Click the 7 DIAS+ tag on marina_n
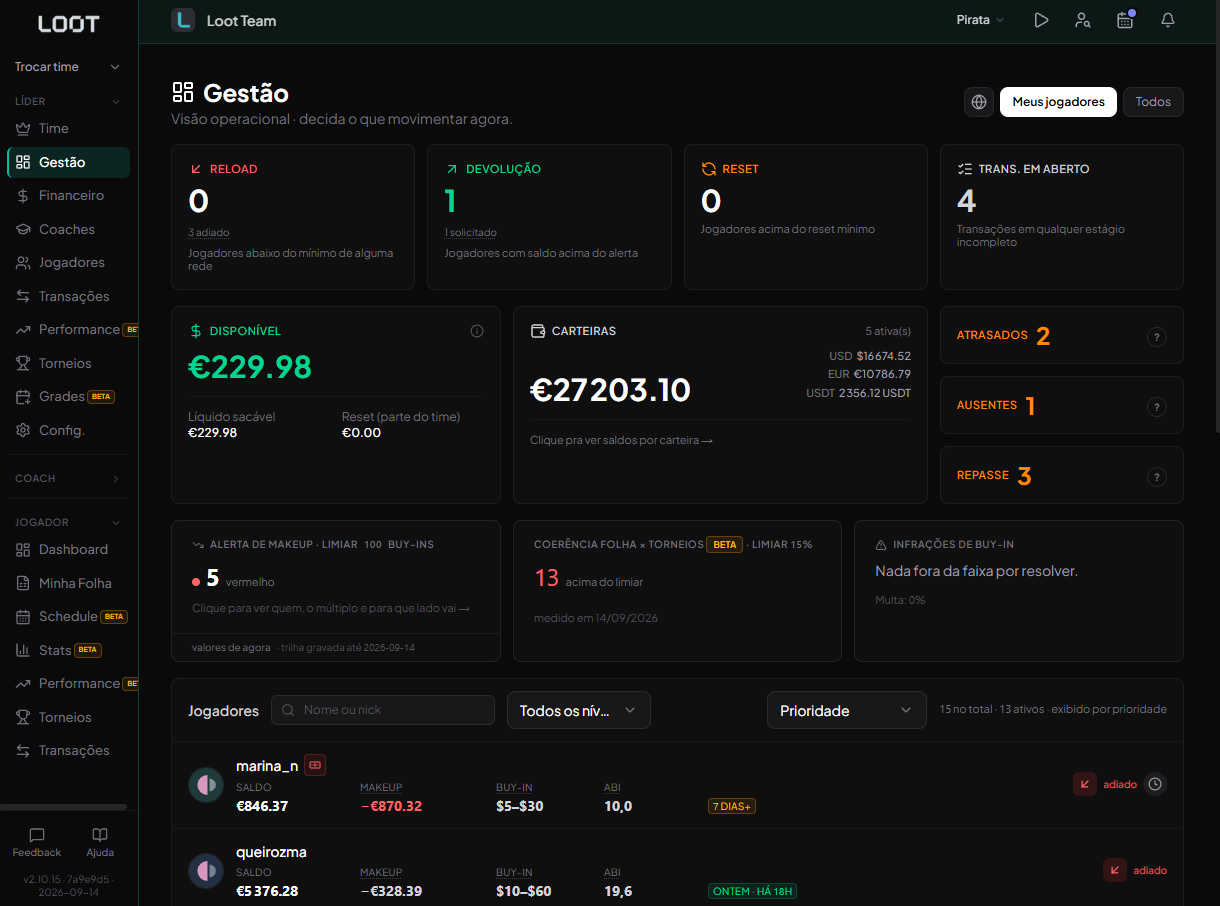1220x906 pixels. click(x=732, y=806)
